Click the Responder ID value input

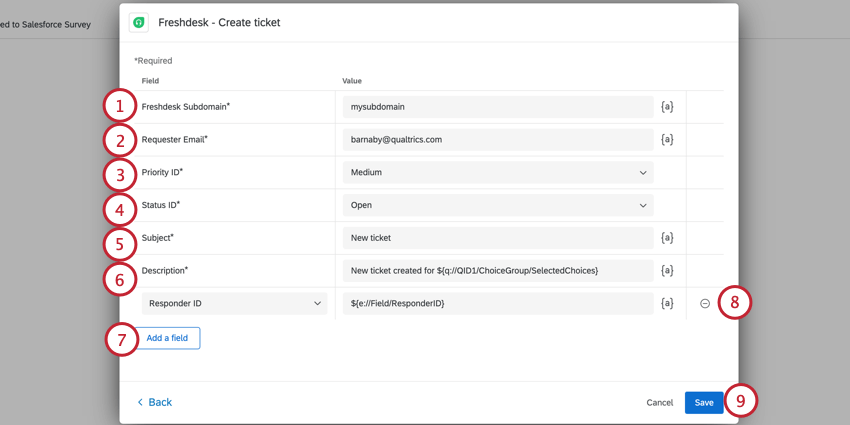497,303
